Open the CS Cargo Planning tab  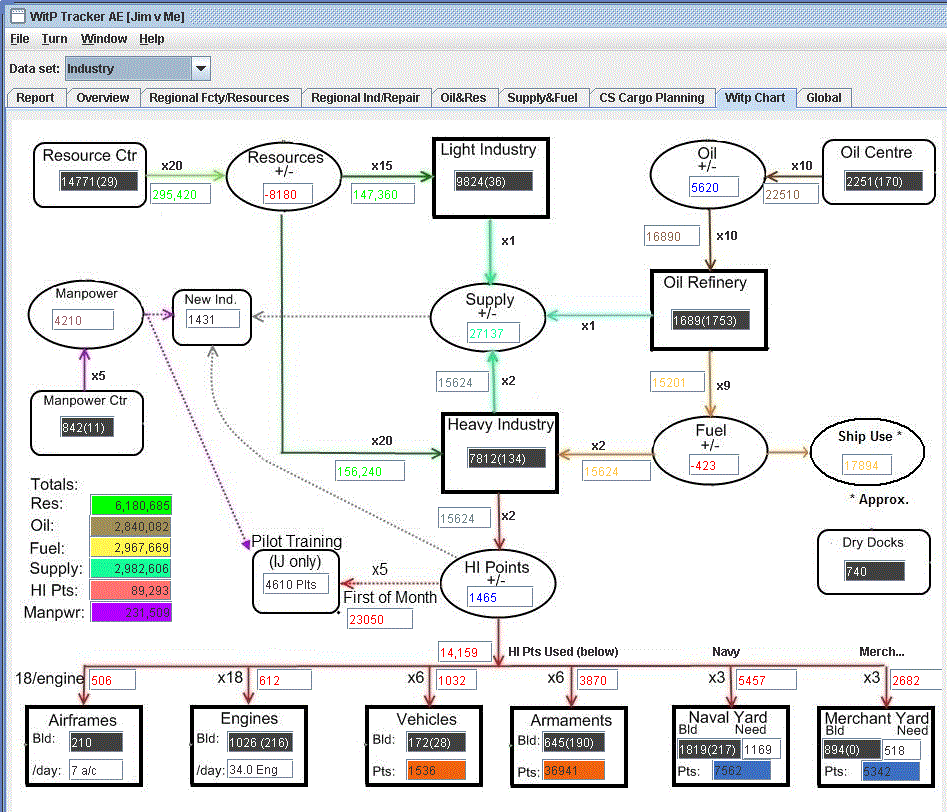point(652,98)
